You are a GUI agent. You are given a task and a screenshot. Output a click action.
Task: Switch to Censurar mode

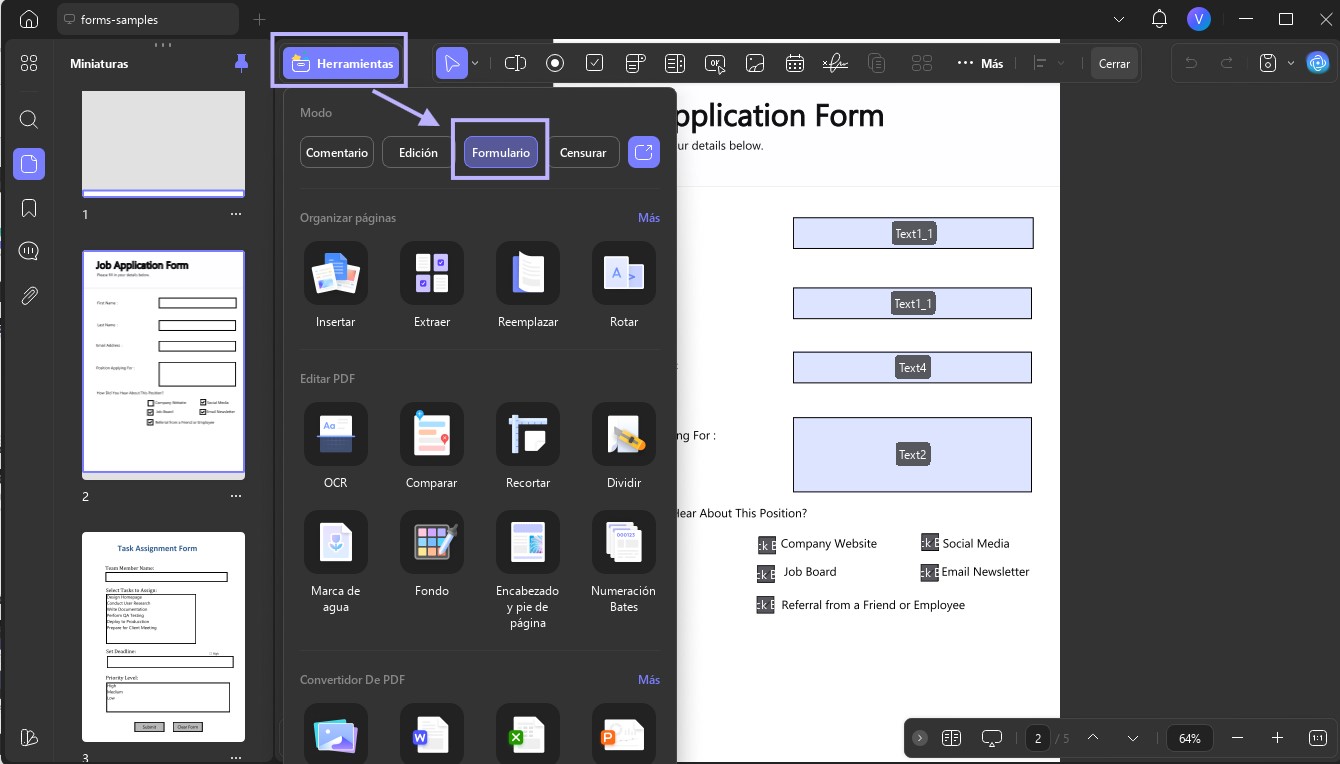[x=583, y=153]
